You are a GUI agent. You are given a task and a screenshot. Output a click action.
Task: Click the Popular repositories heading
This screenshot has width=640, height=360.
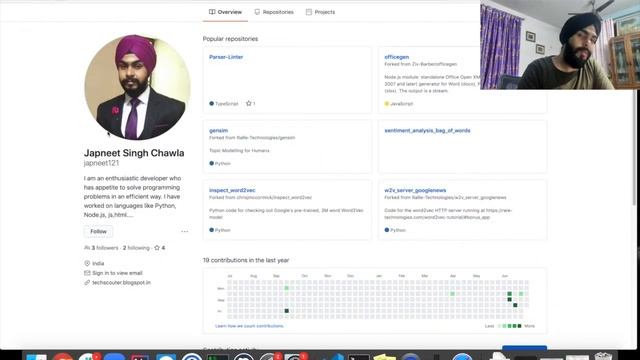click(230, 39)
